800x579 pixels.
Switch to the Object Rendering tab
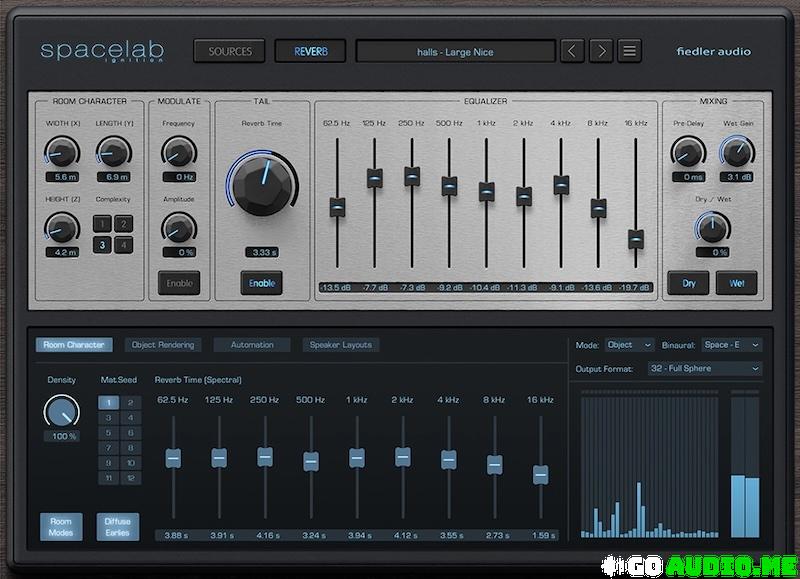(x=164, y=345)
